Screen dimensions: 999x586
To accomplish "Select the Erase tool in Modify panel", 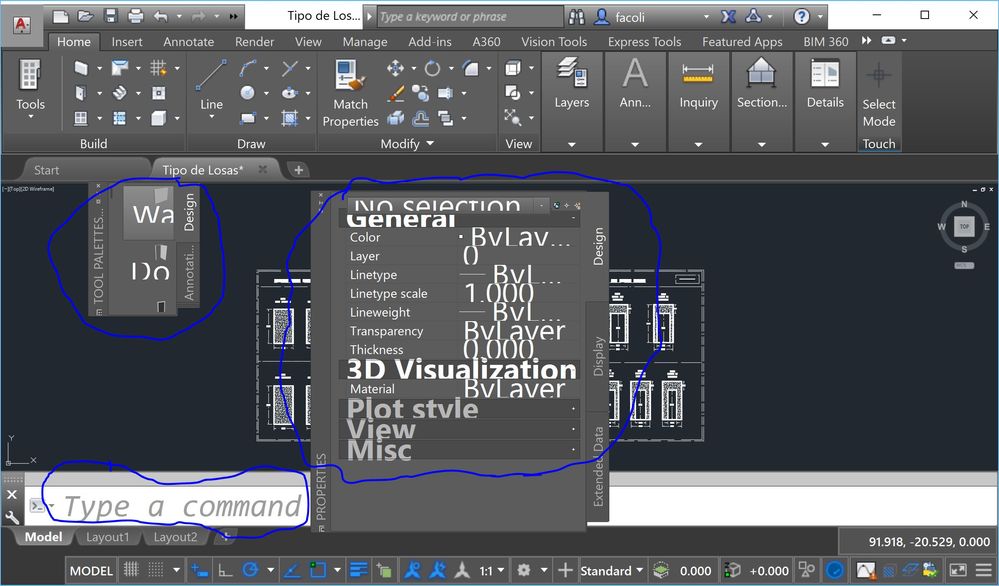I will click(x=395, y=94).
